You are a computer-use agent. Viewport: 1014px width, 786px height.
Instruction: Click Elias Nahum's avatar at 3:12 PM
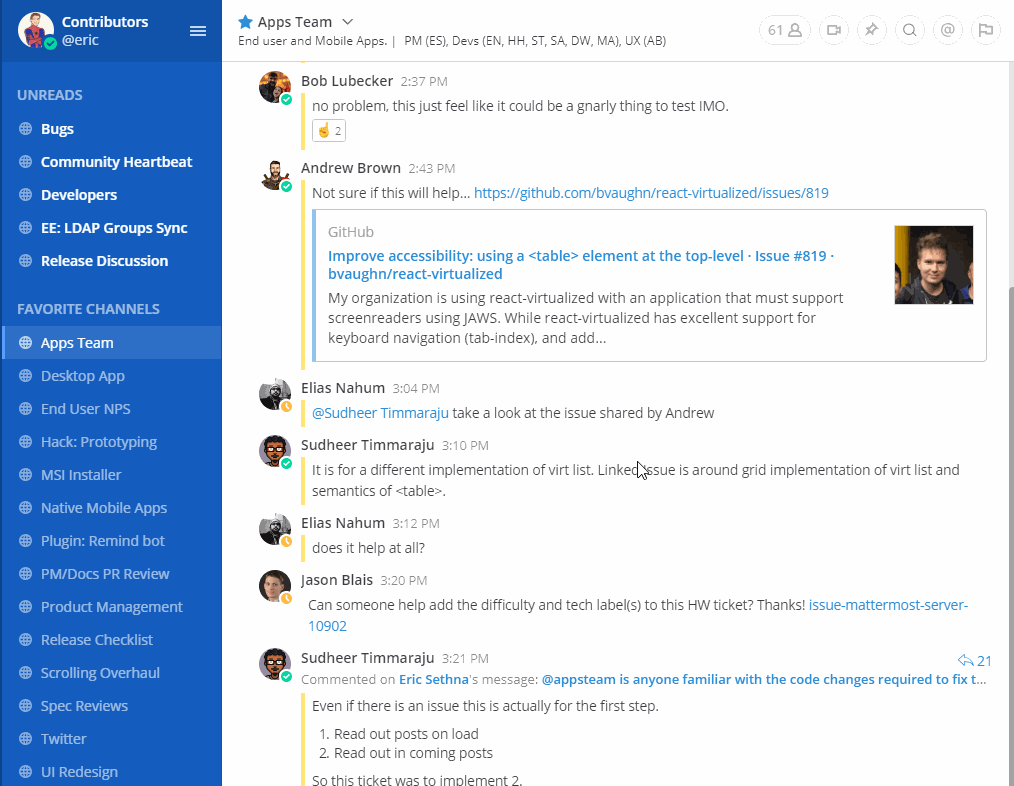coord(275,529)
